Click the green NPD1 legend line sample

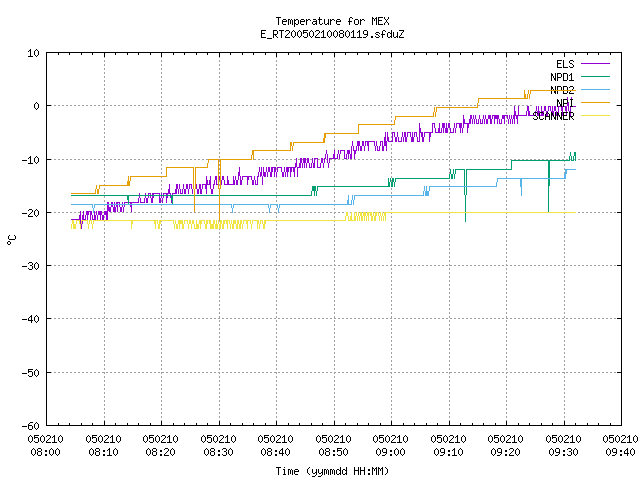pyautogui.click(x=595, y=77)
